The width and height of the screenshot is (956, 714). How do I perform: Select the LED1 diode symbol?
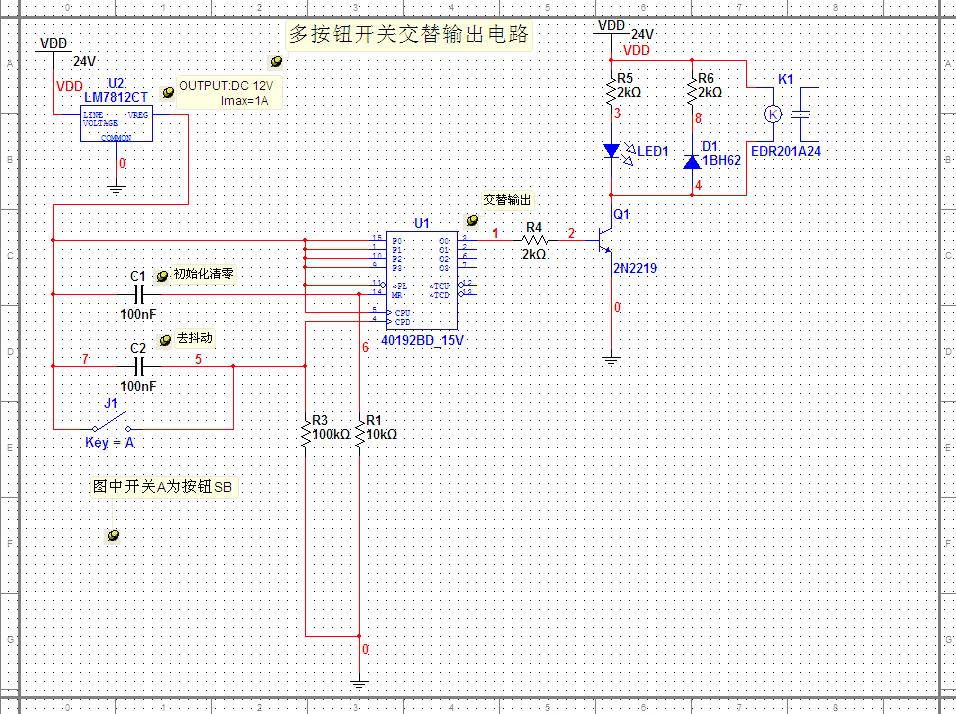[611, 151]
